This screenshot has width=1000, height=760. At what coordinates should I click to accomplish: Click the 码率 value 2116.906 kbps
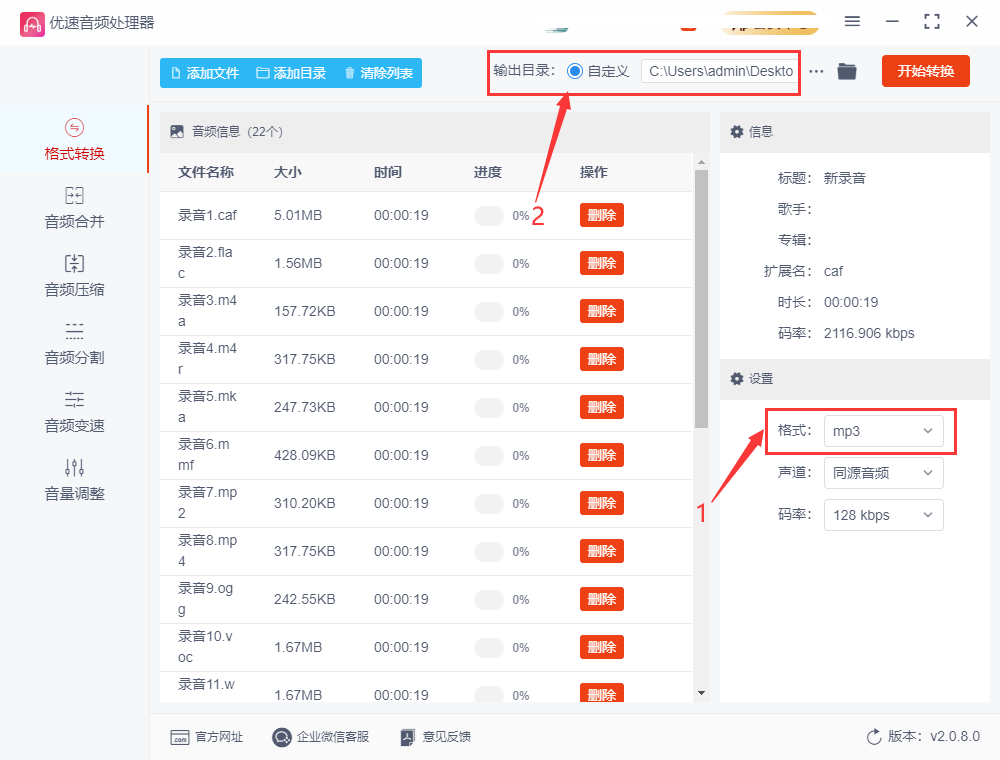point(869,333)
